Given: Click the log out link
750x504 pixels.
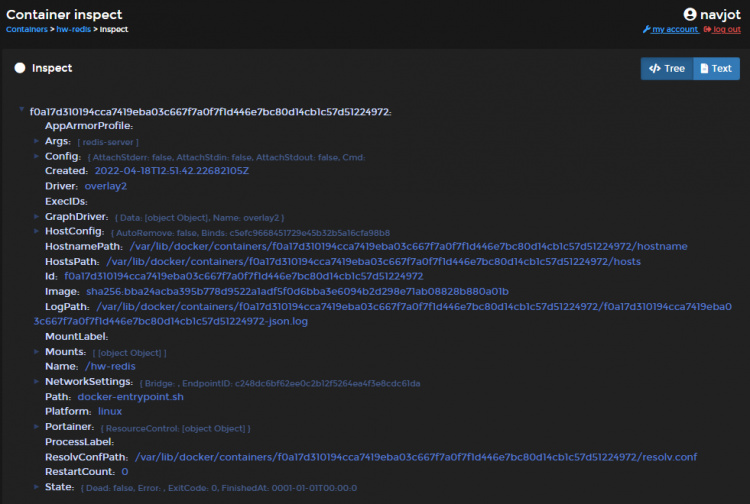Looking at the screenshot, I should click(x=727, y=30).
